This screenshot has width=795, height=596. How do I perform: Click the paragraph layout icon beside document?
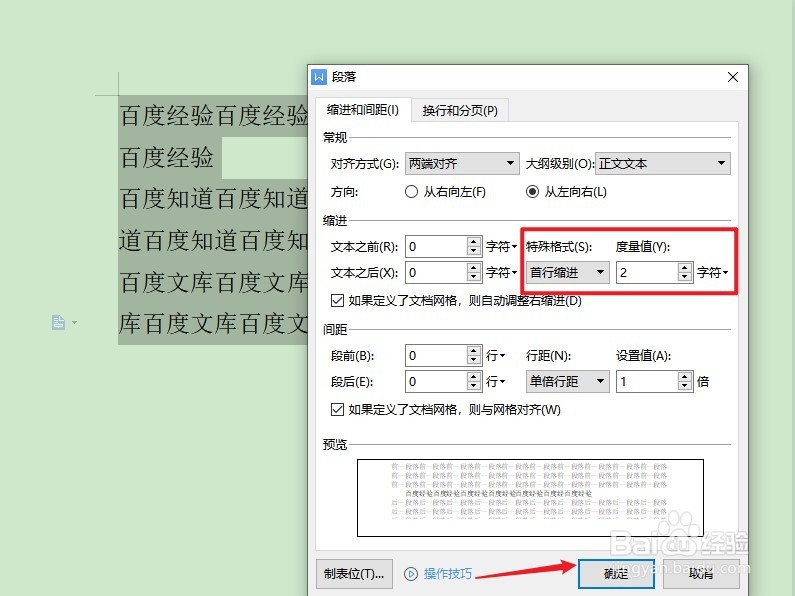(59, 322)
